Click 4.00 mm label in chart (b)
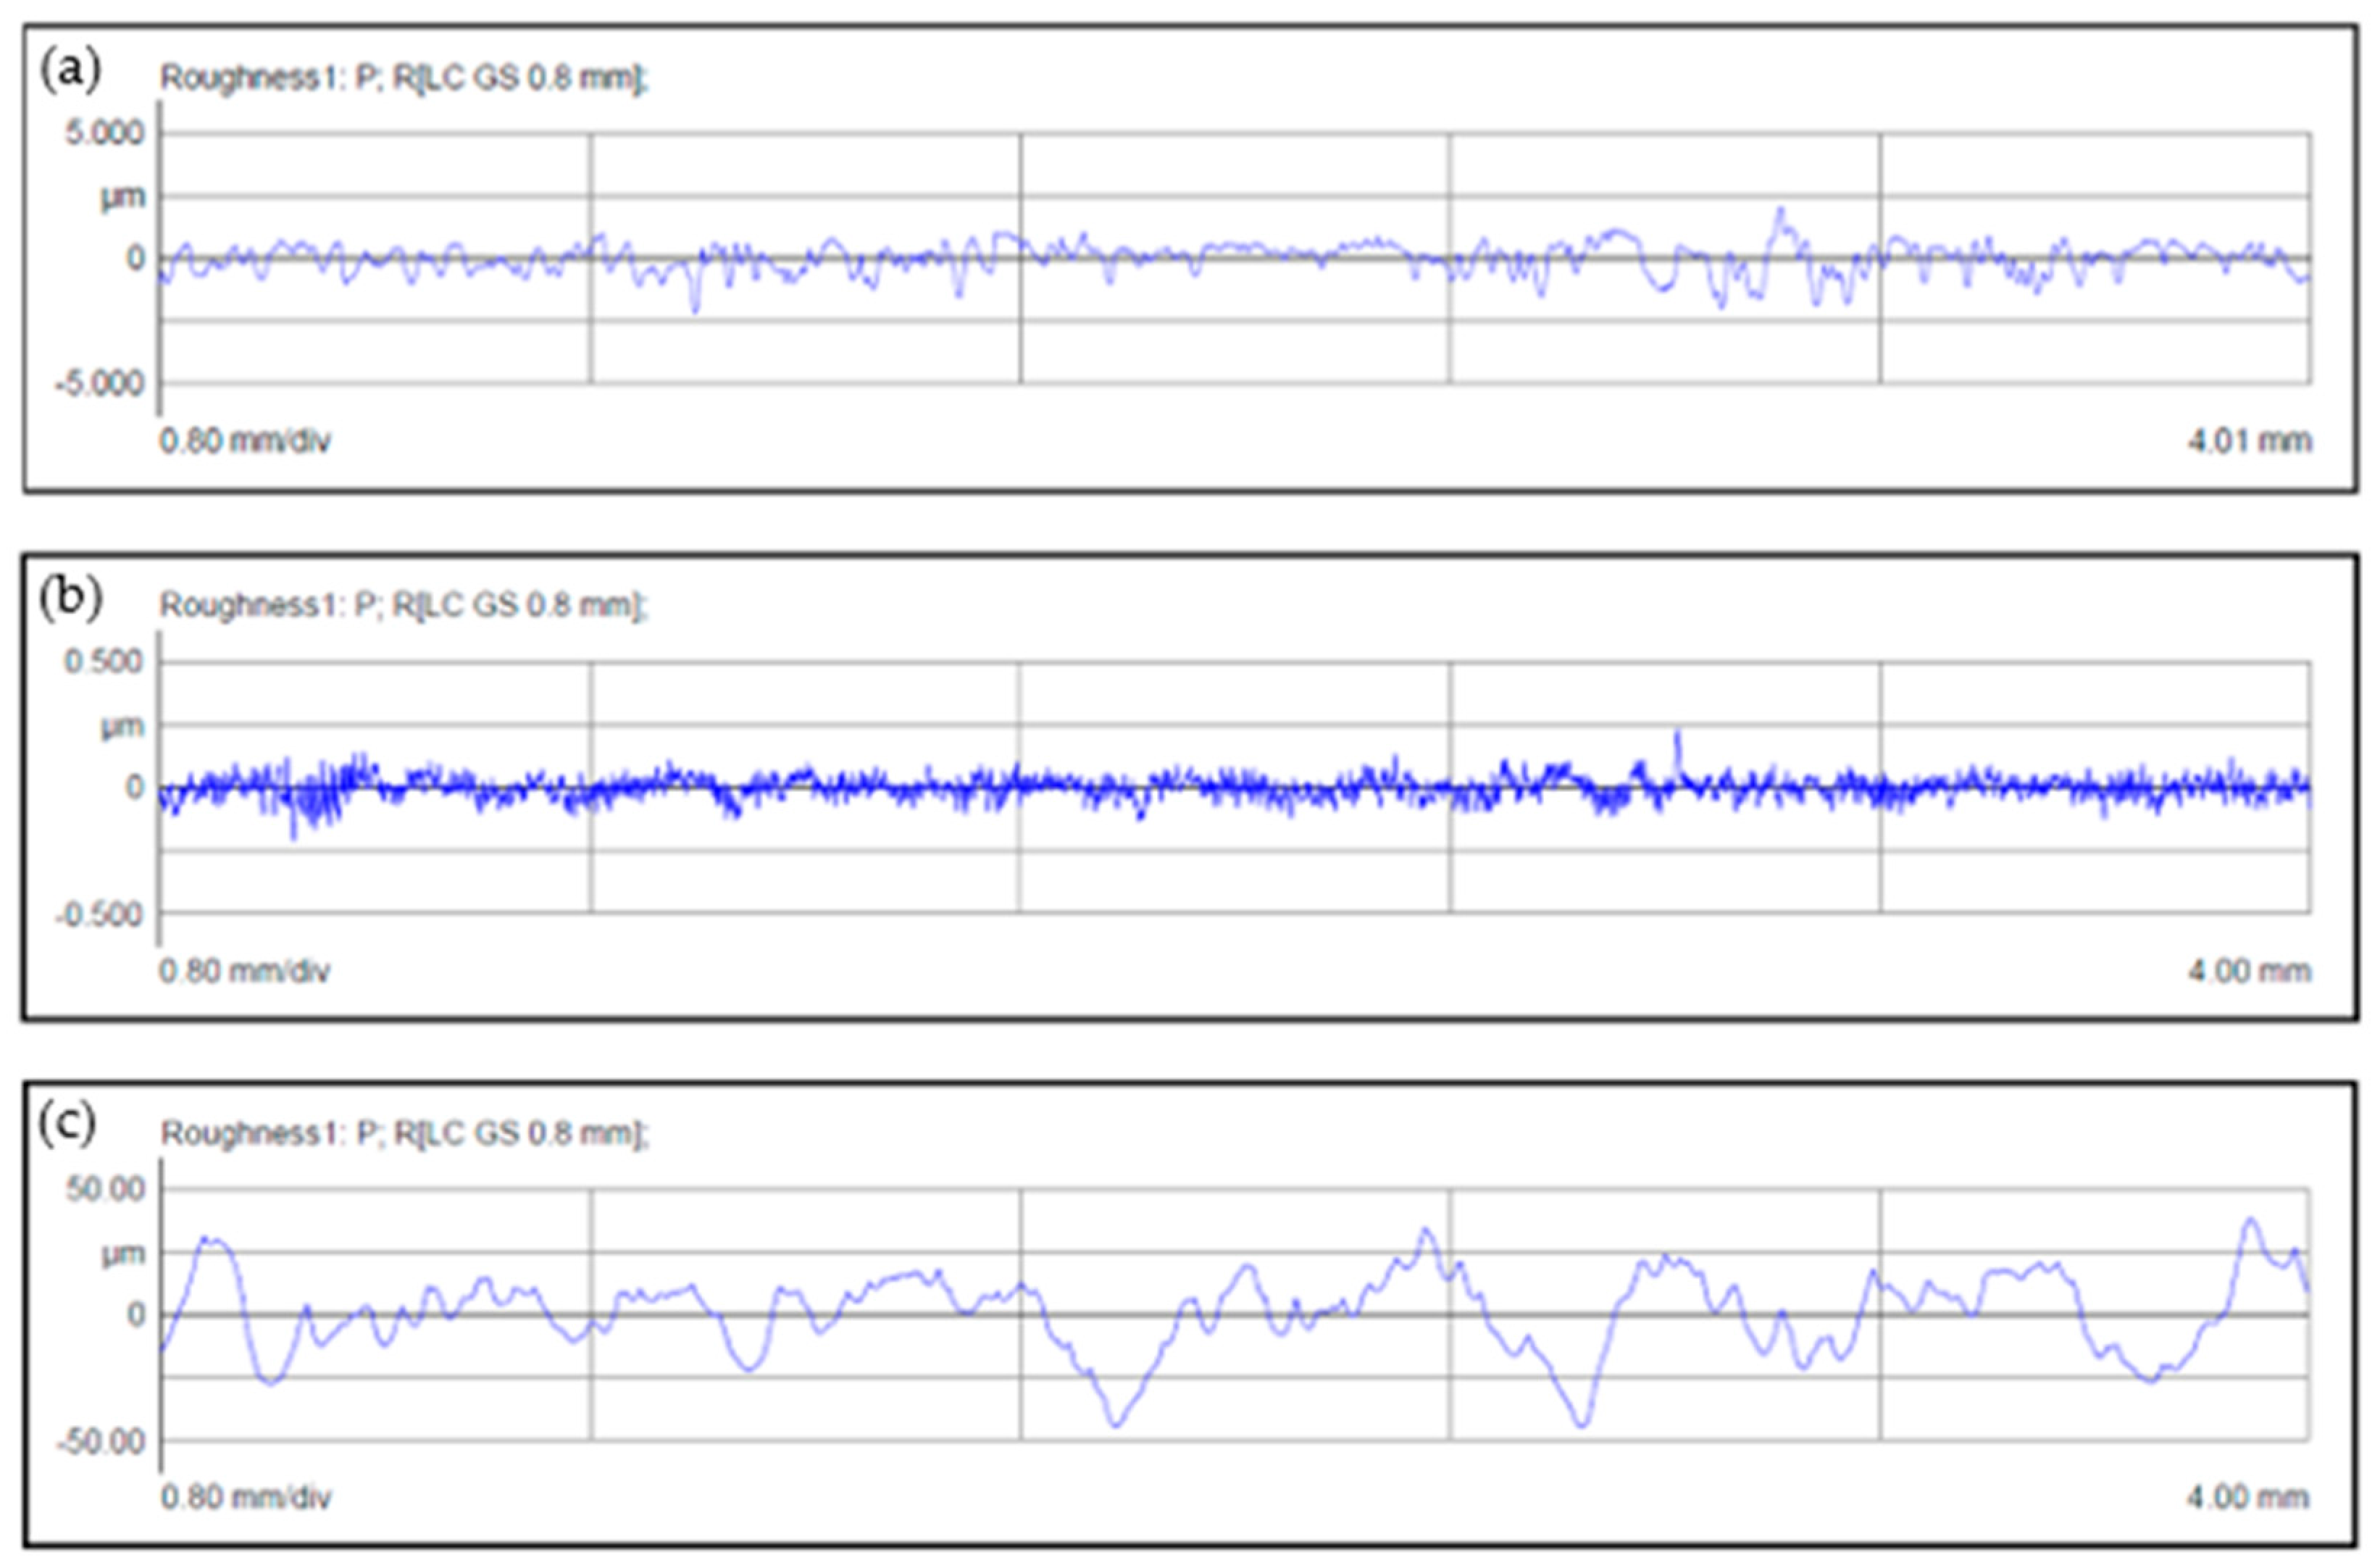 coord(2249,970)
